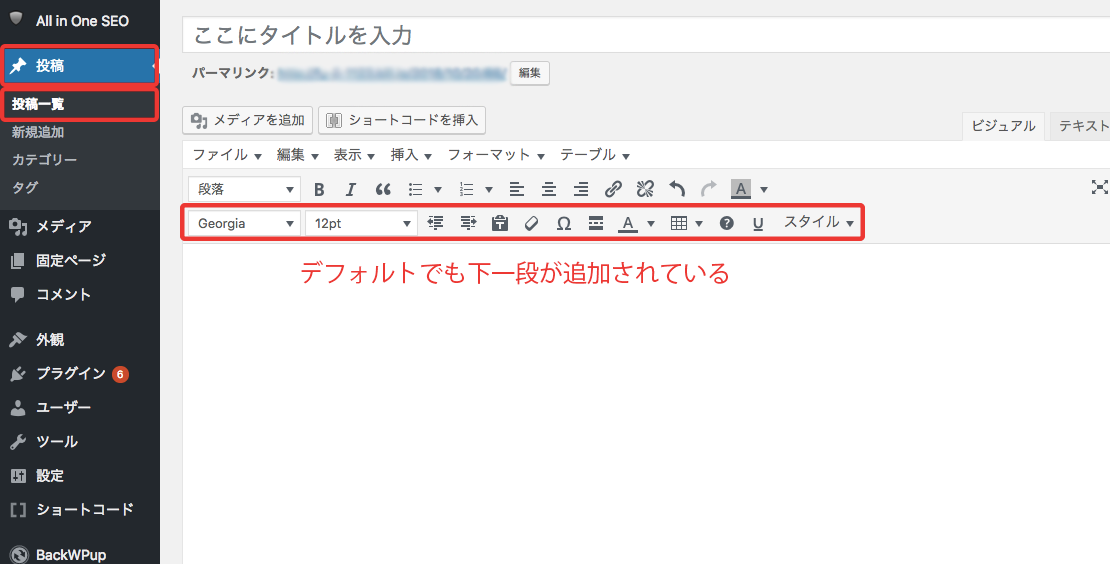Insert a blockquote using the quote icon
This screenshot has width=1110, height=564.
383,189
